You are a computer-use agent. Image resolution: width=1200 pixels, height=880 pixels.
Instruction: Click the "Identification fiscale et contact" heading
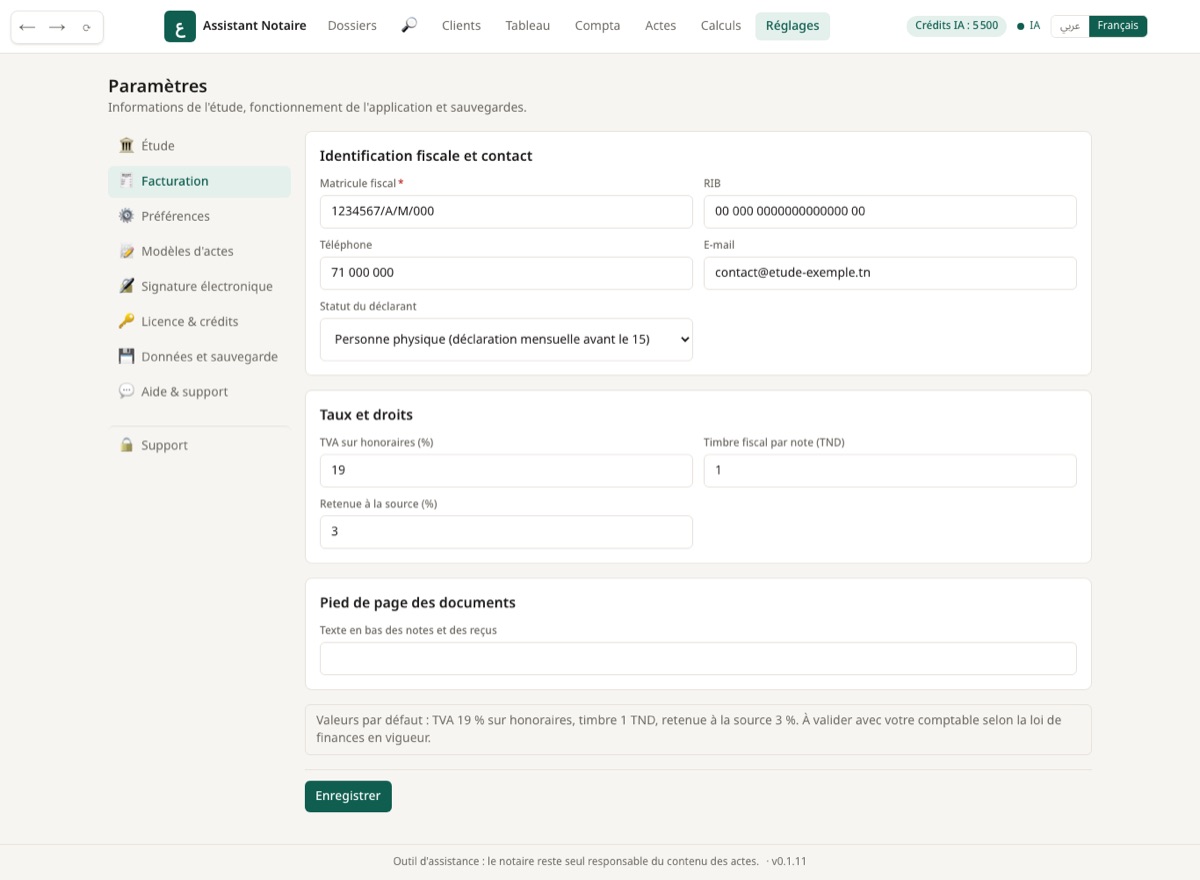coord(426,156)
